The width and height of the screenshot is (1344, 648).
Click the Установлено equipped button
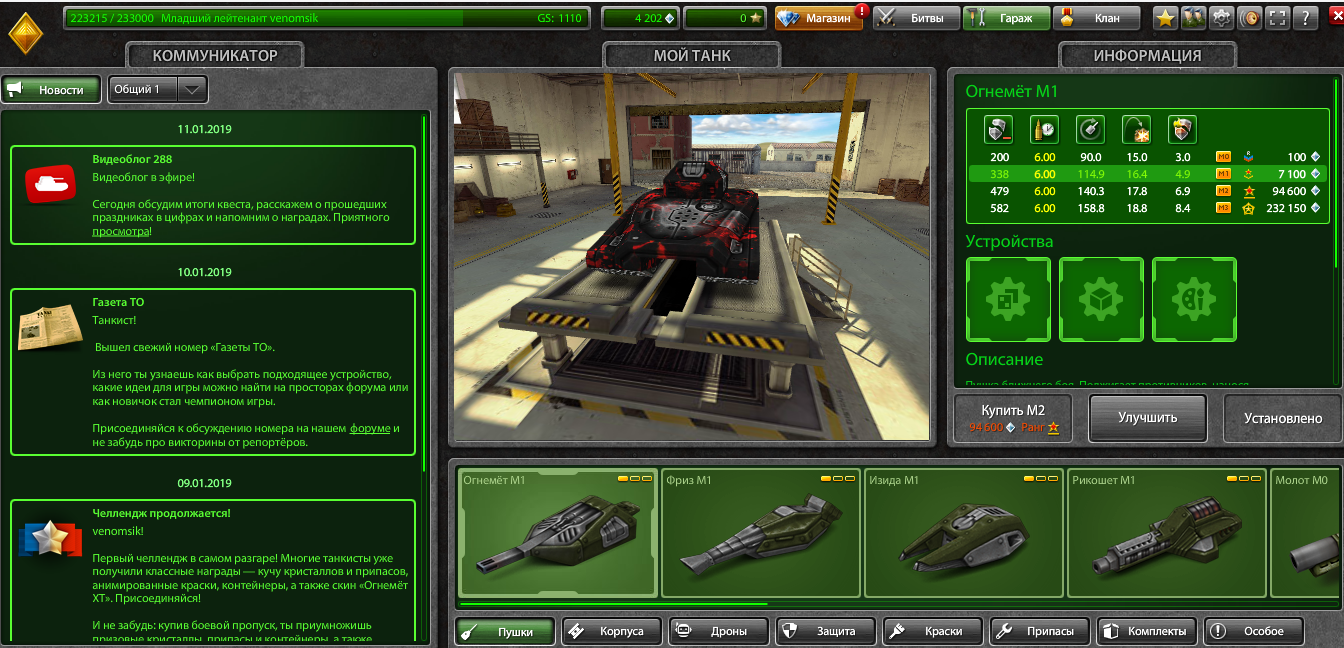[x=1283, y=418]
